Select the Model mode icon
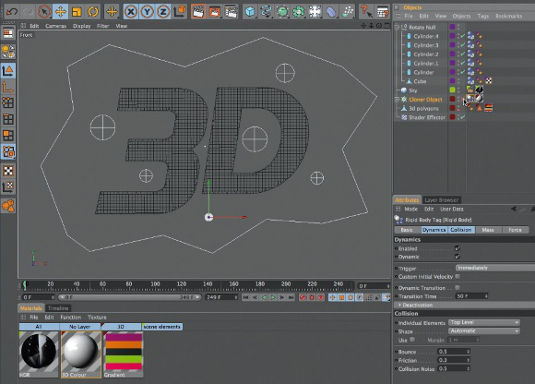 point(8,71)
